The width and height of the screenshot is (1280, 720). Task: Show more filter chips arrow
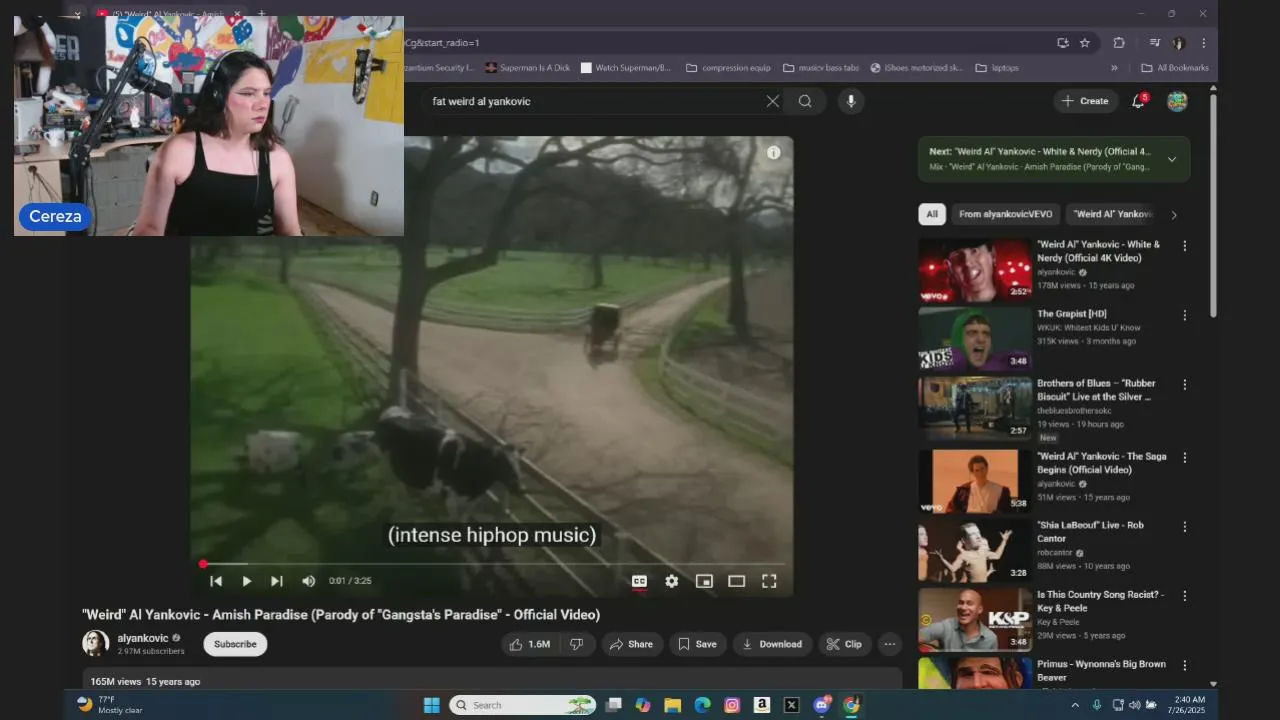coord(1174,214)
